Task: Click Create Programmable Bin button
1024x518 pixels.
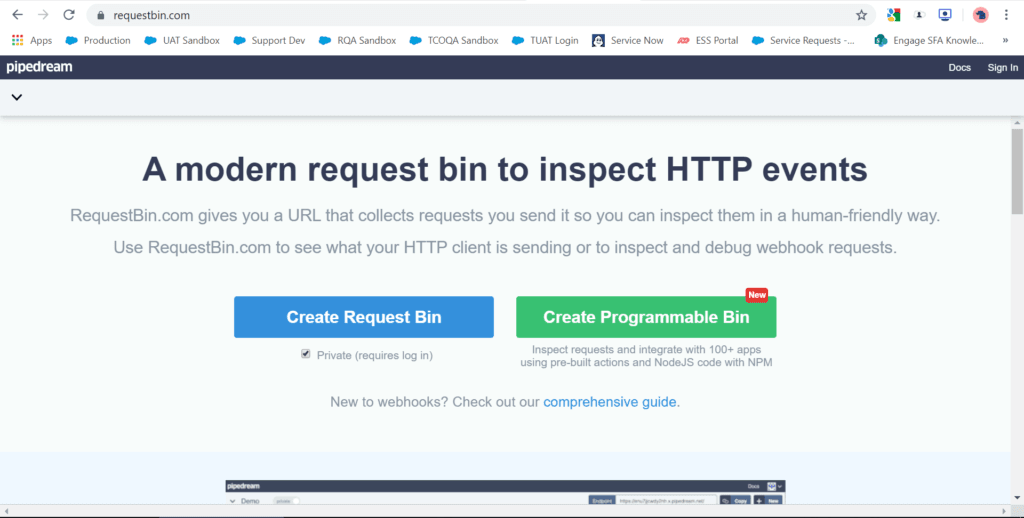Action: click(x=646, y=317)
